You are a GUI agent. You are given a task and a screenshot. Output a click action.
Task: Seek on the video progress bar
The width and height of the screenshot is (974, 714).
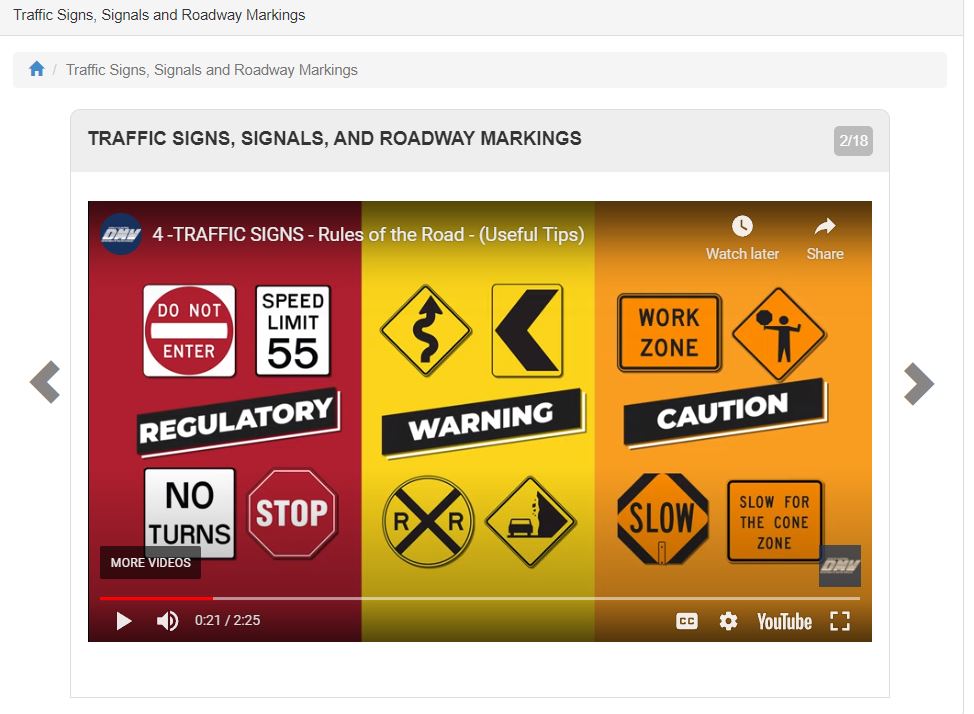coord(480,598)
